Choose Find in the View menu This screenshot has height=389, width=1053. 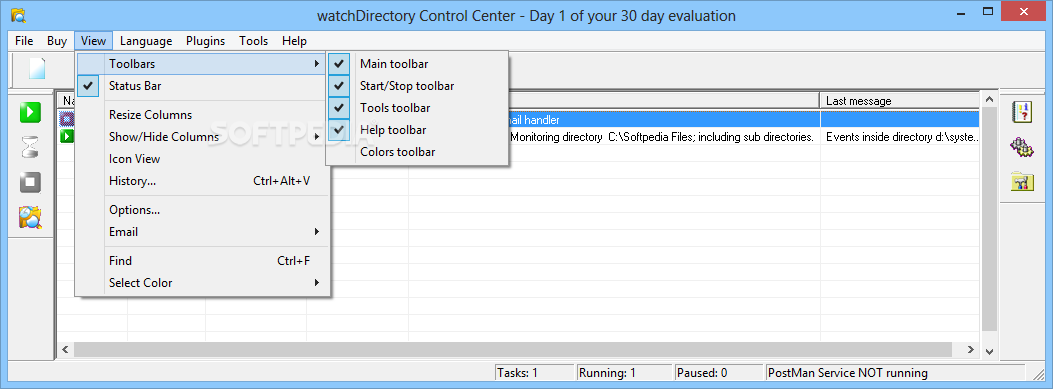pos(203,261)
